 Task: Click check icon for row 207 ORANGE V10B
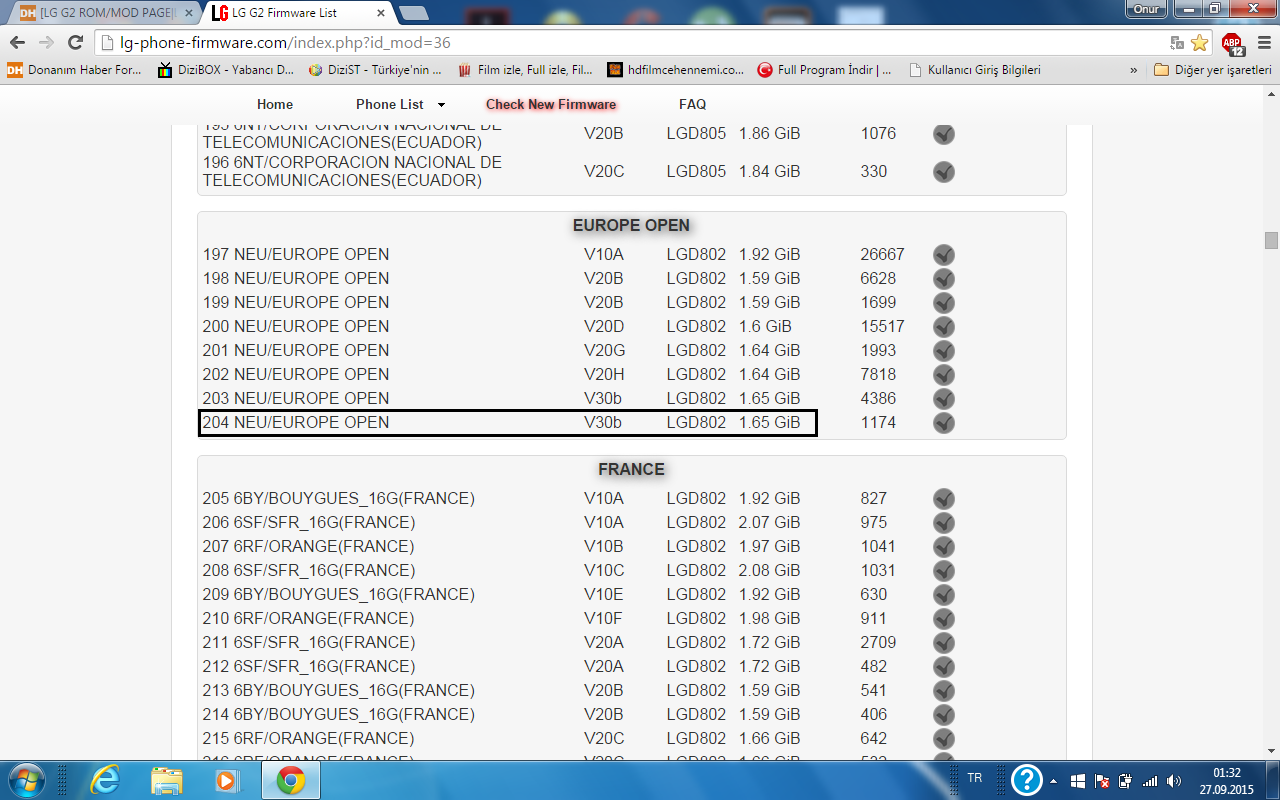pos(943,547)
